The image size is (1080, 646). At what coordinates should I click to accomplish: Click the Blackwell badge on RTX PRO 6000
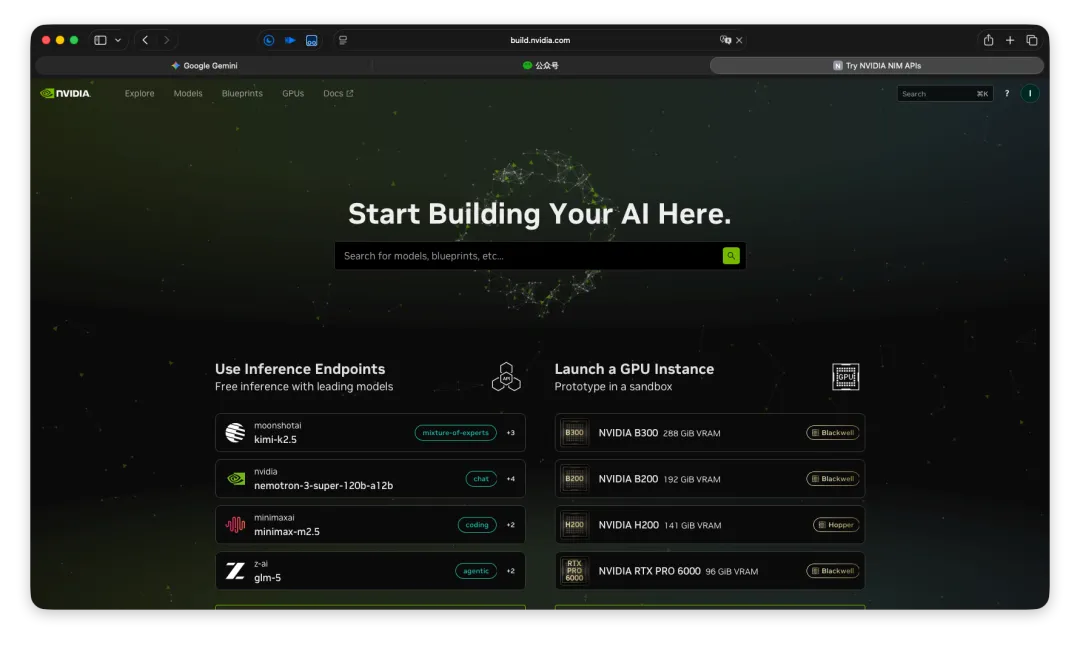[x=832, y=571]
